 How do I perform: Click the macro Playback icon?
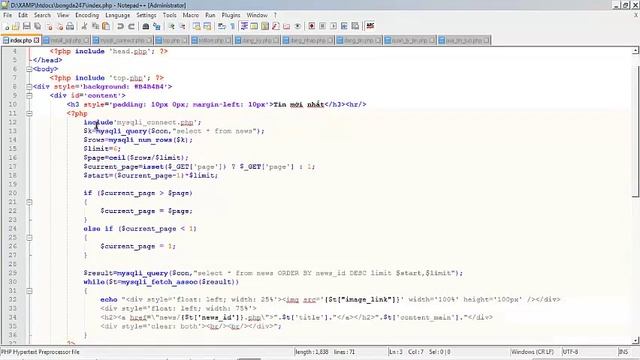click(x=333, y=27)
